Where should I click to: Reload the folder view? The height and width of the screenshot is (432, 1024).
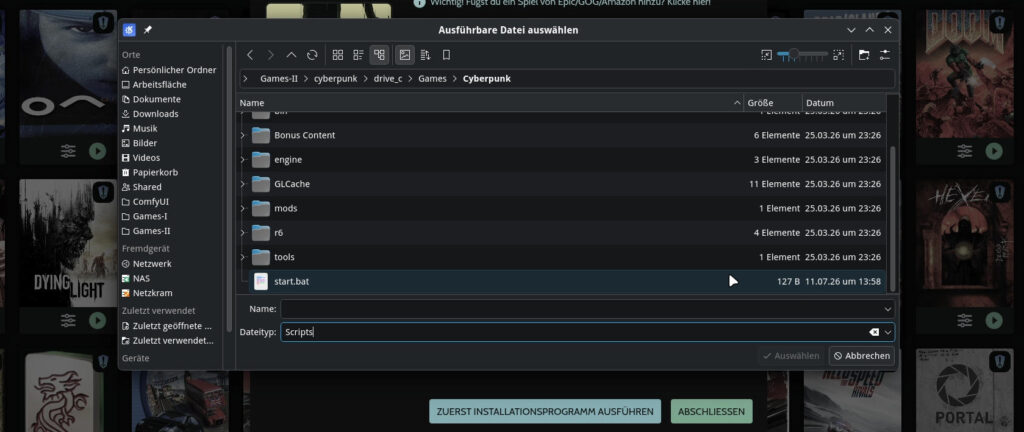coord(312,55)
